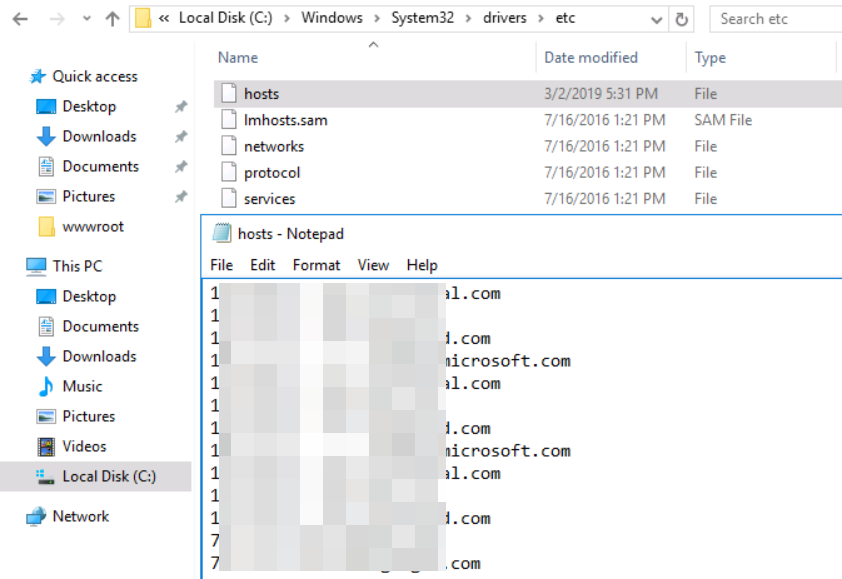Click the folder icon in address bar
Image resolution: width=842 pixels, height=579 pixels.
[143, 18]
